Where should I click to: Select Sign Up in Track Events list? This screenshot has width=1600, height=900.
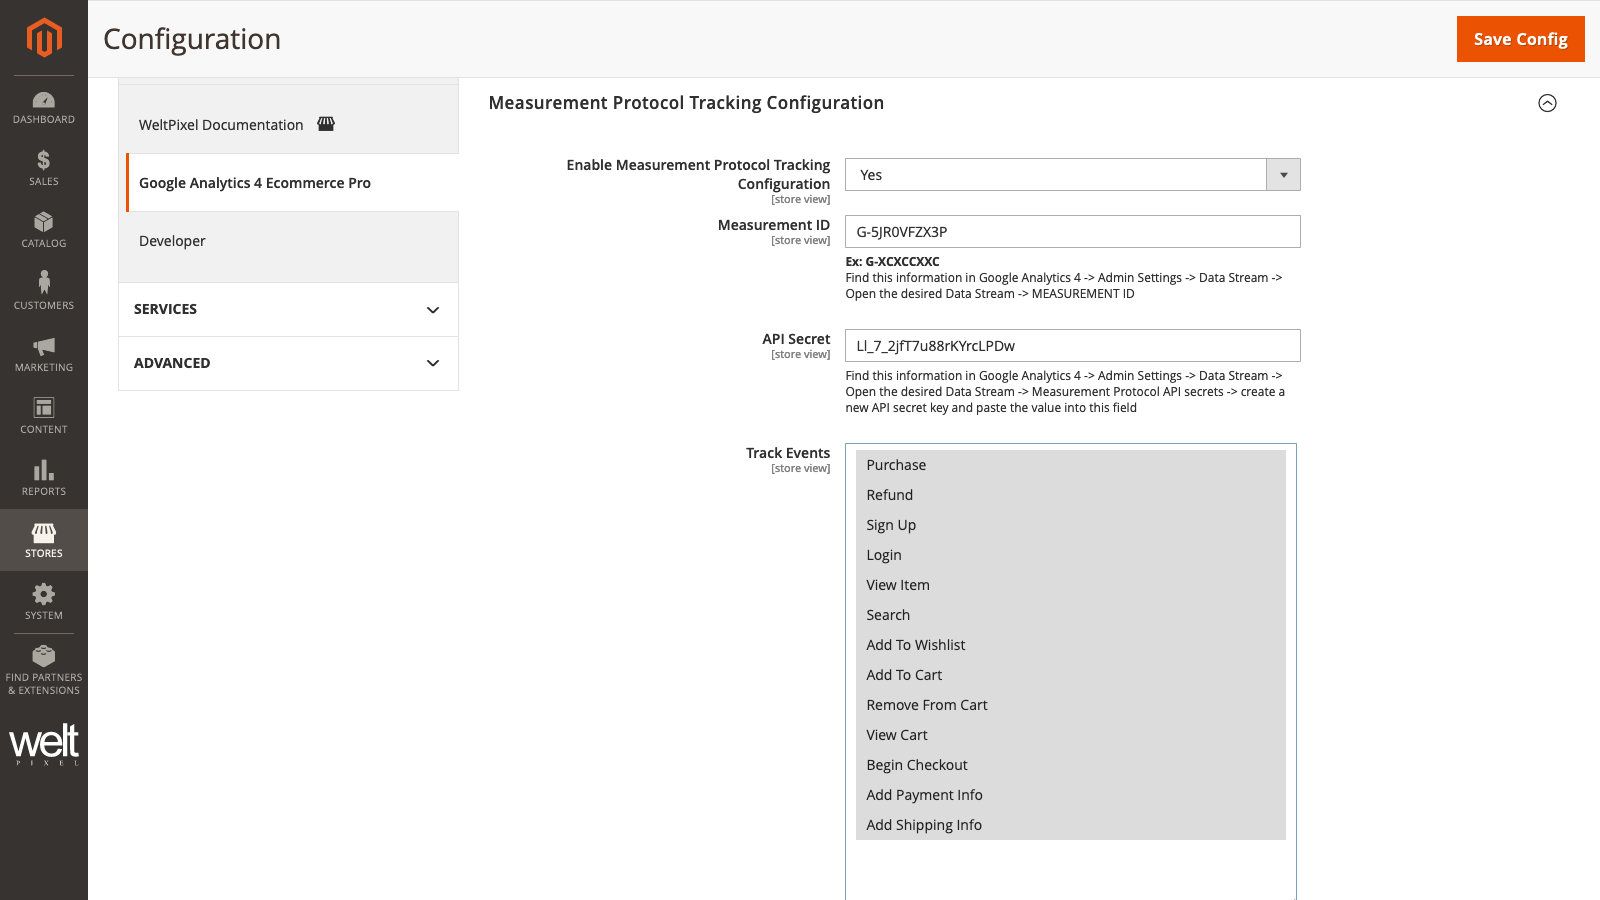(1070, 525)
